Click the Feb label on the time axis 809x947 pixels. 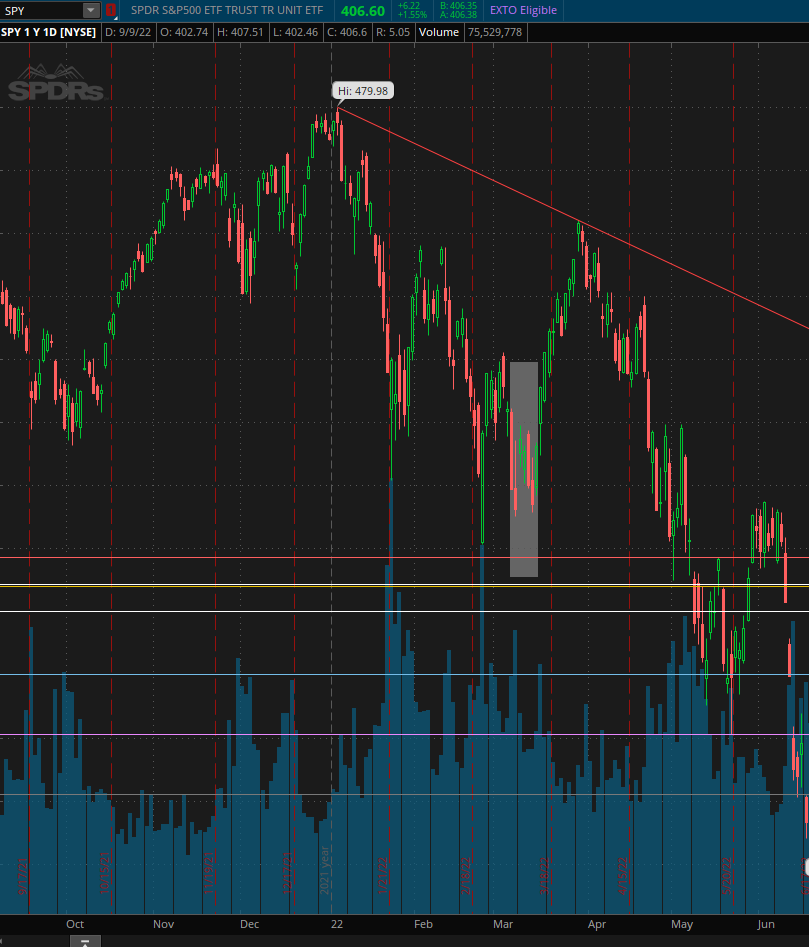click(423, 924)
